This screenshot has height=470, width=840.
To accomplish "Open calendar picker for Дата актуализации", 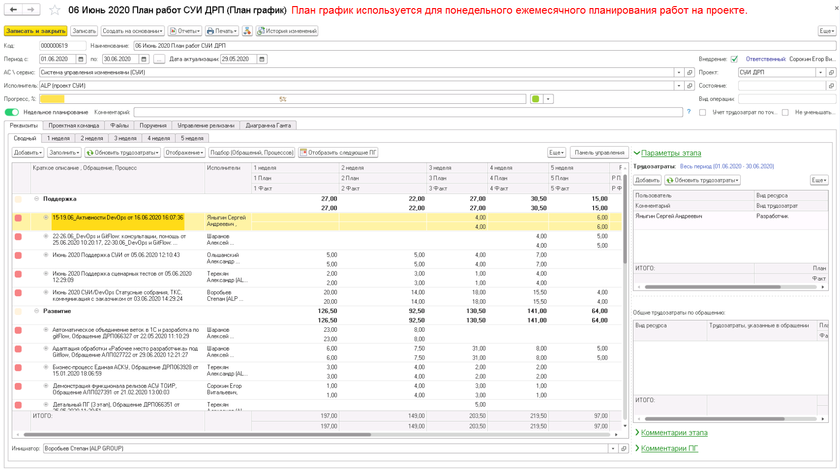I will click(x=262, y=59).
